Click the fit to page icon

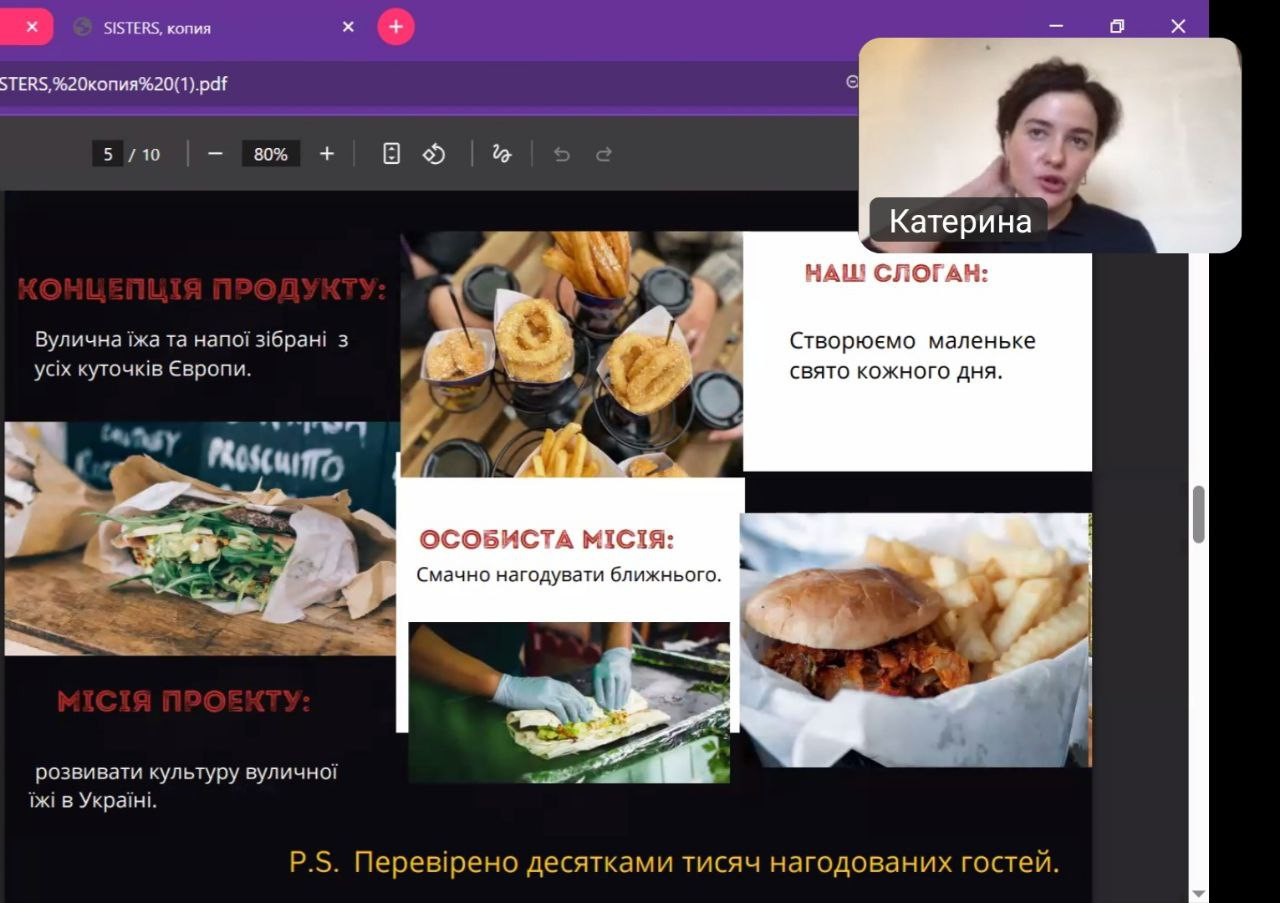click(x=392, y=154)
